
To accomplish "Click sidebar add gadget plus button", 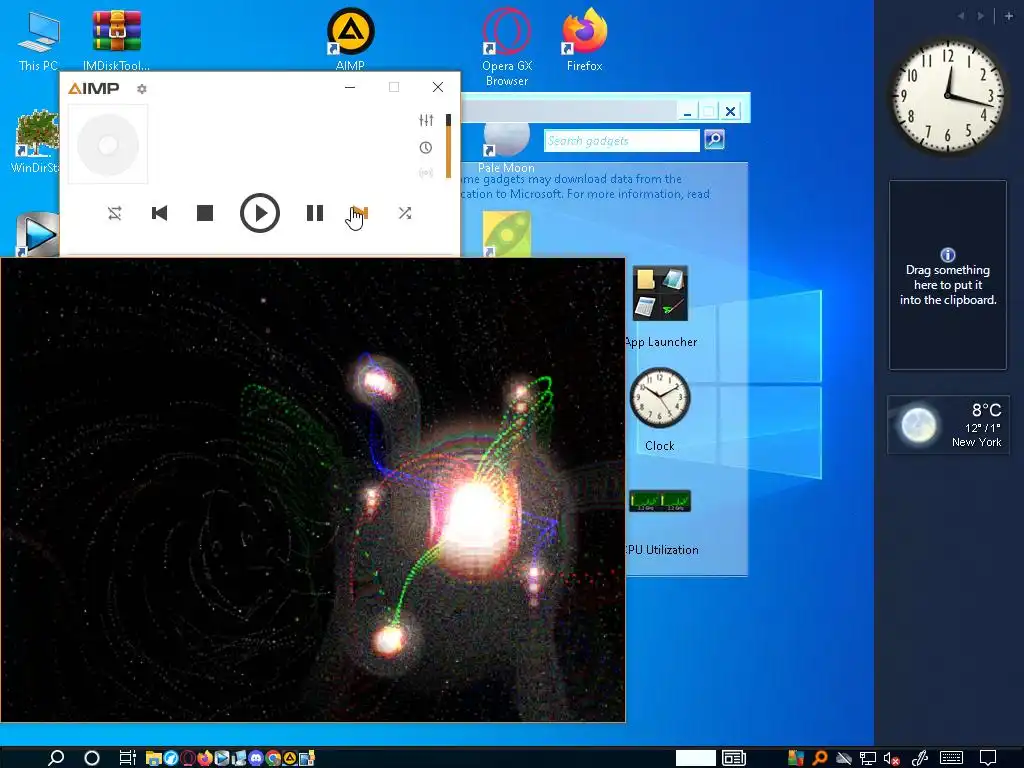I will tap(1009, 16).
